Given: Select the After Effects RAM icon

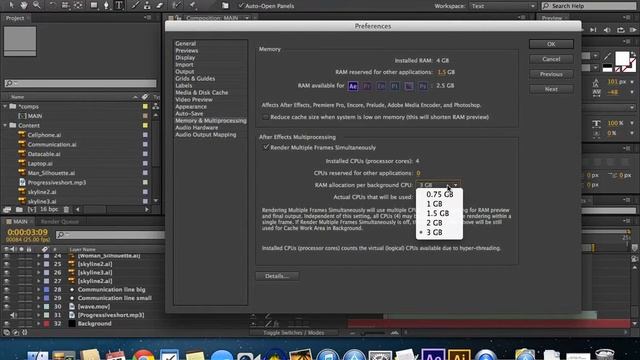Looking at the screenshot, I should click(x=353, y=86).
